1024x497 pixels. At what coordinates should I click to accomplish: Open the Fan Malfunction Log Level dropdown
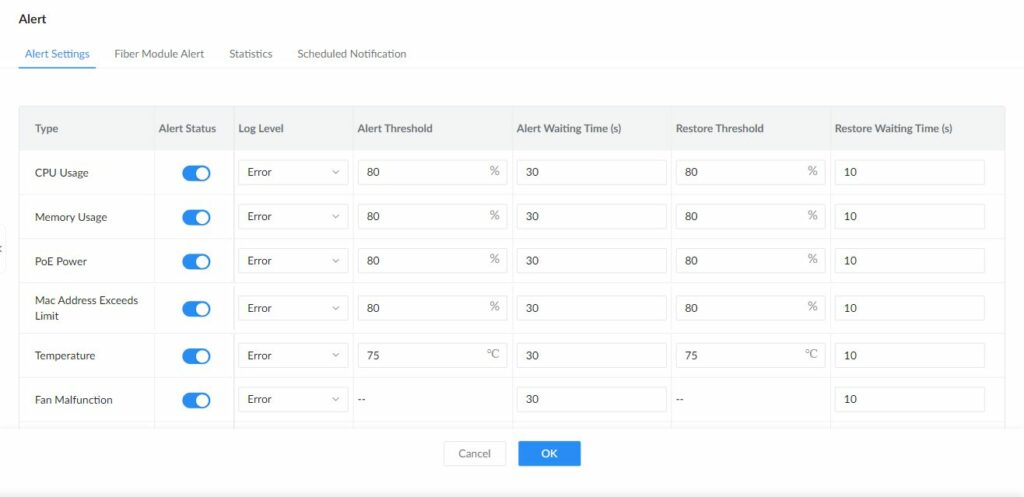pyautogui.click(x=293, y=399)
